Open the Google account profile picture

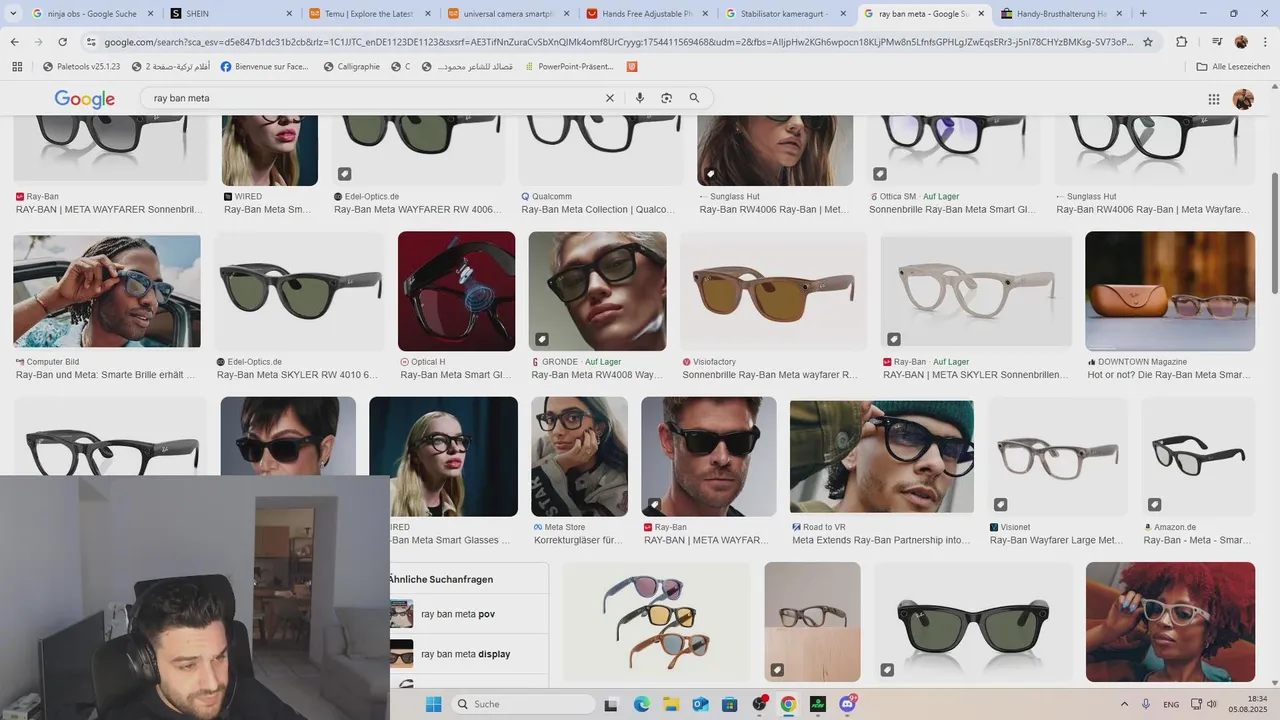(1243, 99)
